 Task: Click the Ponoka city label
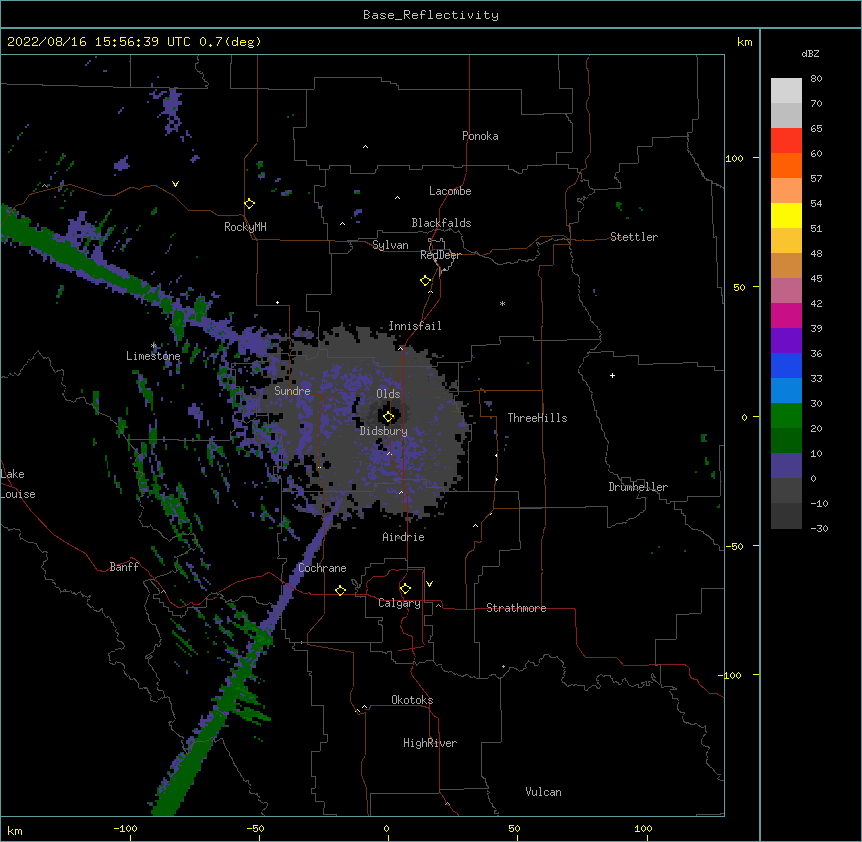tap(480, 136)
